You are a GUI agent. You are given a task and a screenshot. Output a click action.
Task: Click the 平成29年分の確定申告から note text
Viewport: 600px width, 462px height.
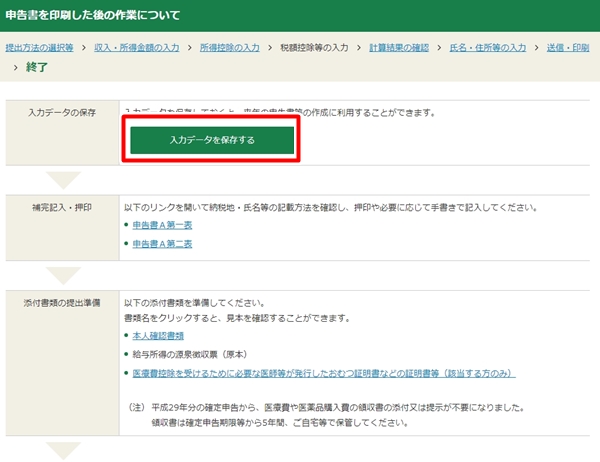(x=338, y=408)
